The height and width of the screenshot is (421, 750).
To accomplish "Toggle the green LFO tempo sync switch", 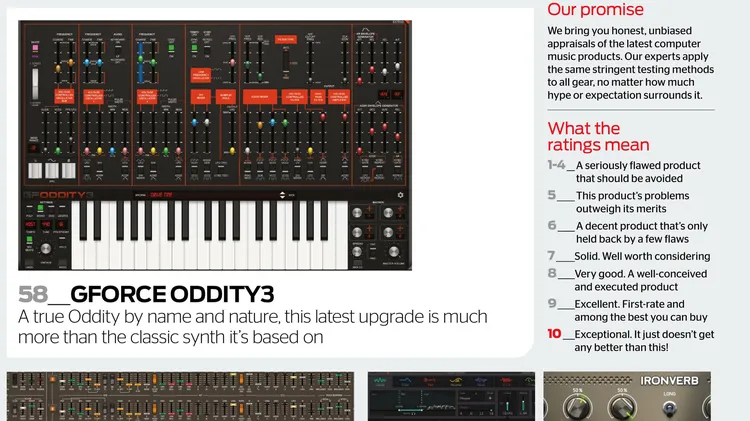I will (194, 48).
